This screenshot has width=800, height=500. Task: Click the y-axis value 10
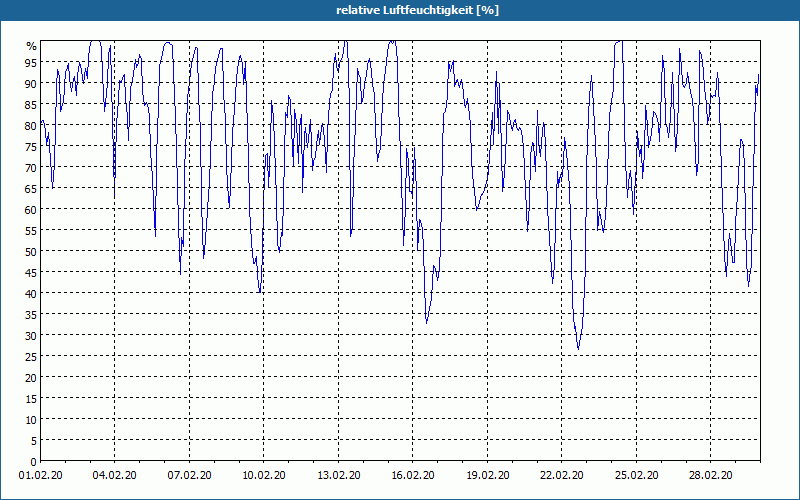[x=31, y=419]
